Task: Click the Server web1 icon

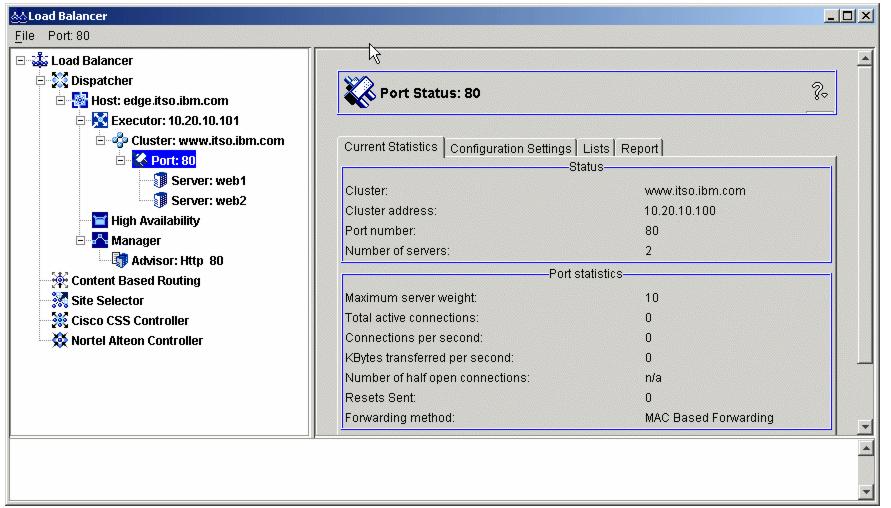Action: 160,181
